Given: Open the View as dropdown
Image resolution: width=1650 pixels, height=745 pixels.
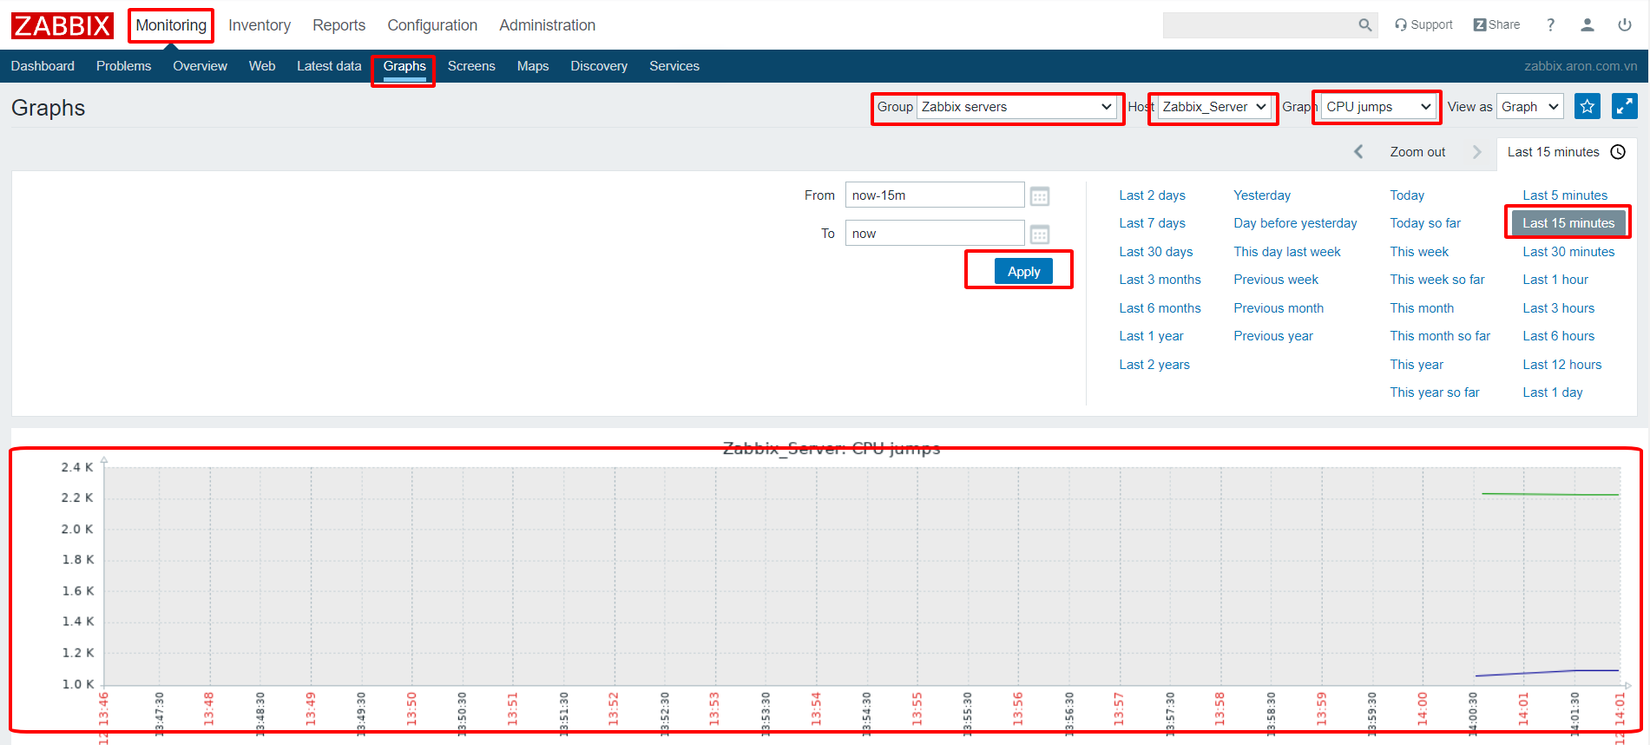Looking at the screenshot, I should tap(1529, 107).
